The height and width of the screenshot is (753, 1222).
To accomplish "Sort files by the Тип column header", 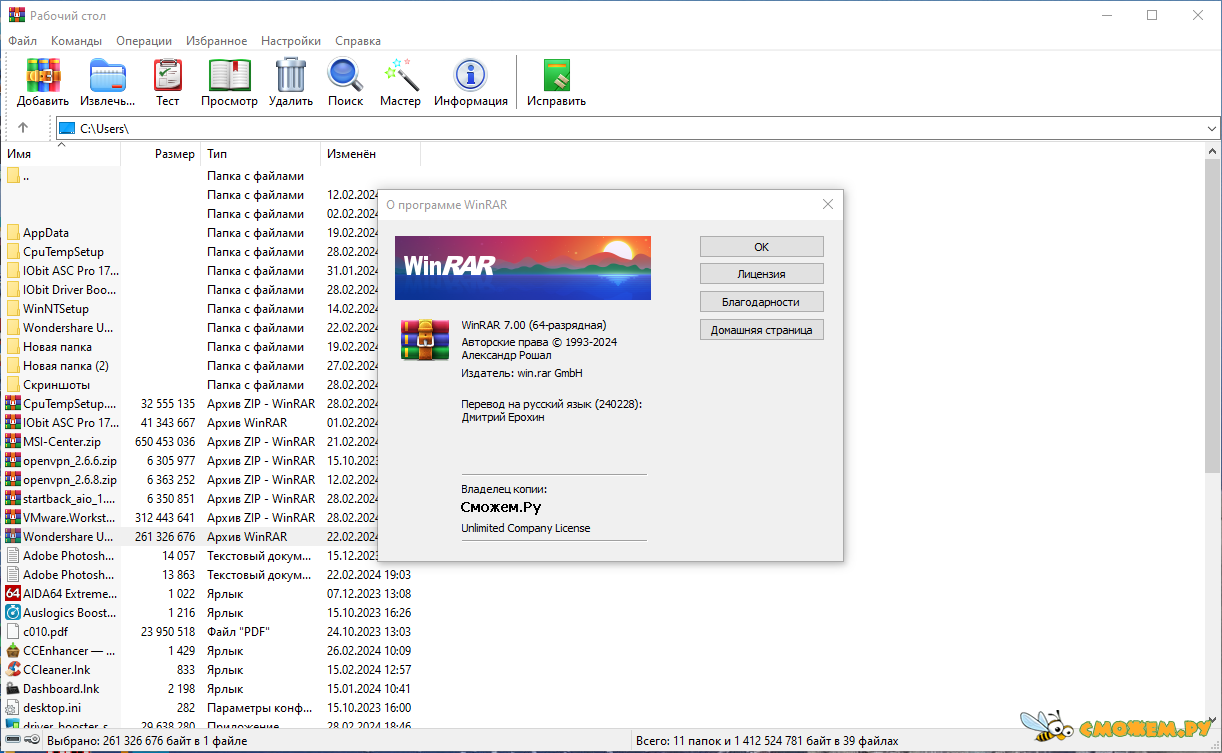I will [261, 154].
